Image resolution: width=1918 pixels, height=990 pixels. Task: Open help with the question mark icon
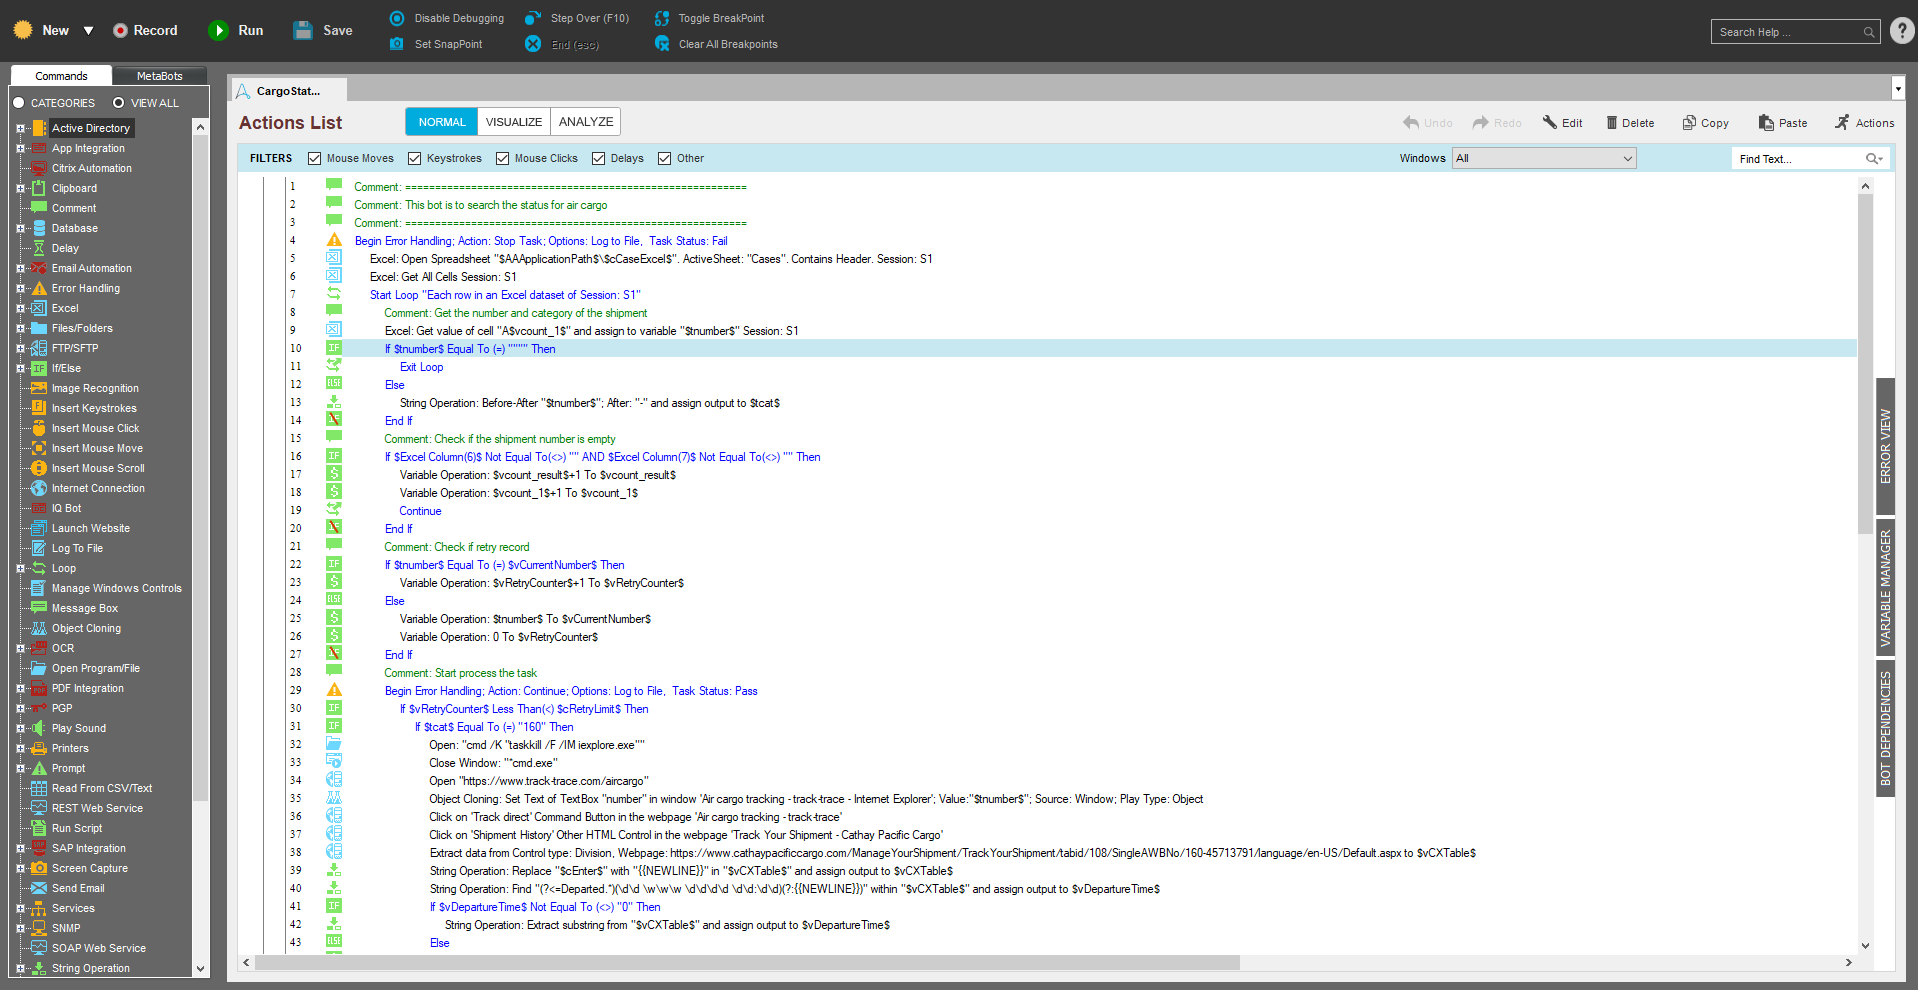click(x=1902, y=31)
